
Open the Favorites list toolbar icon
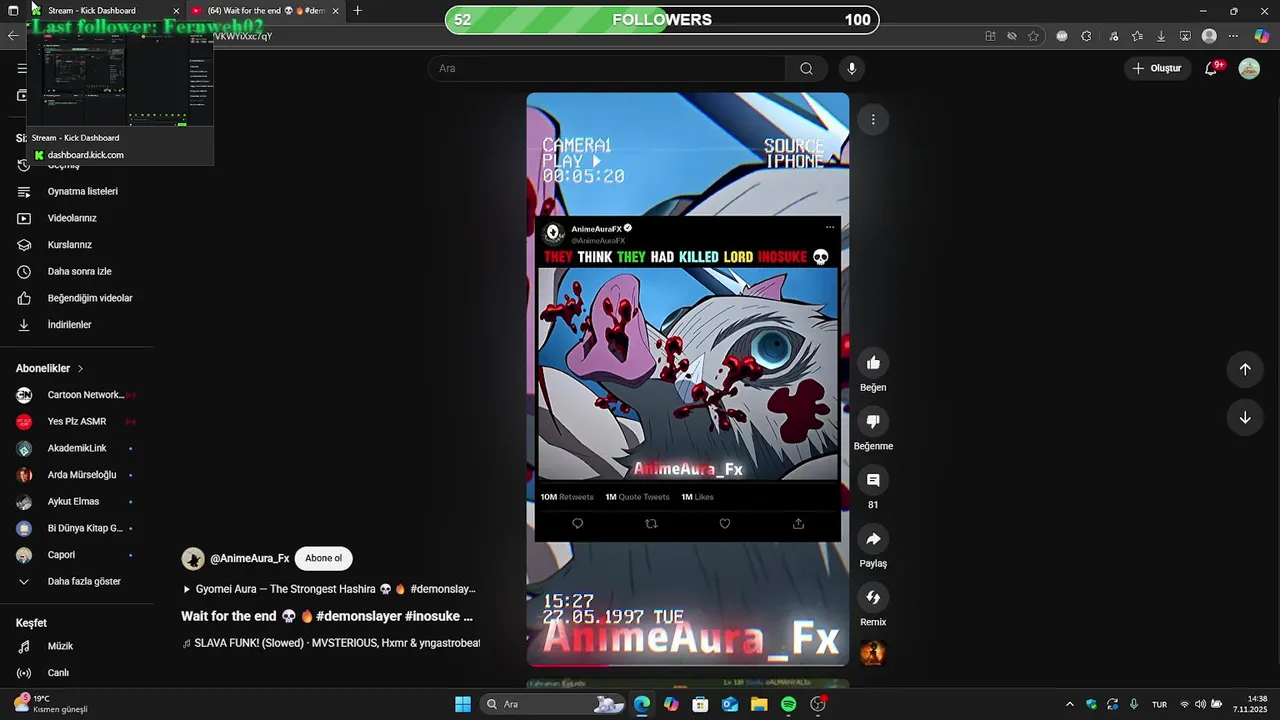[1137, 36]
